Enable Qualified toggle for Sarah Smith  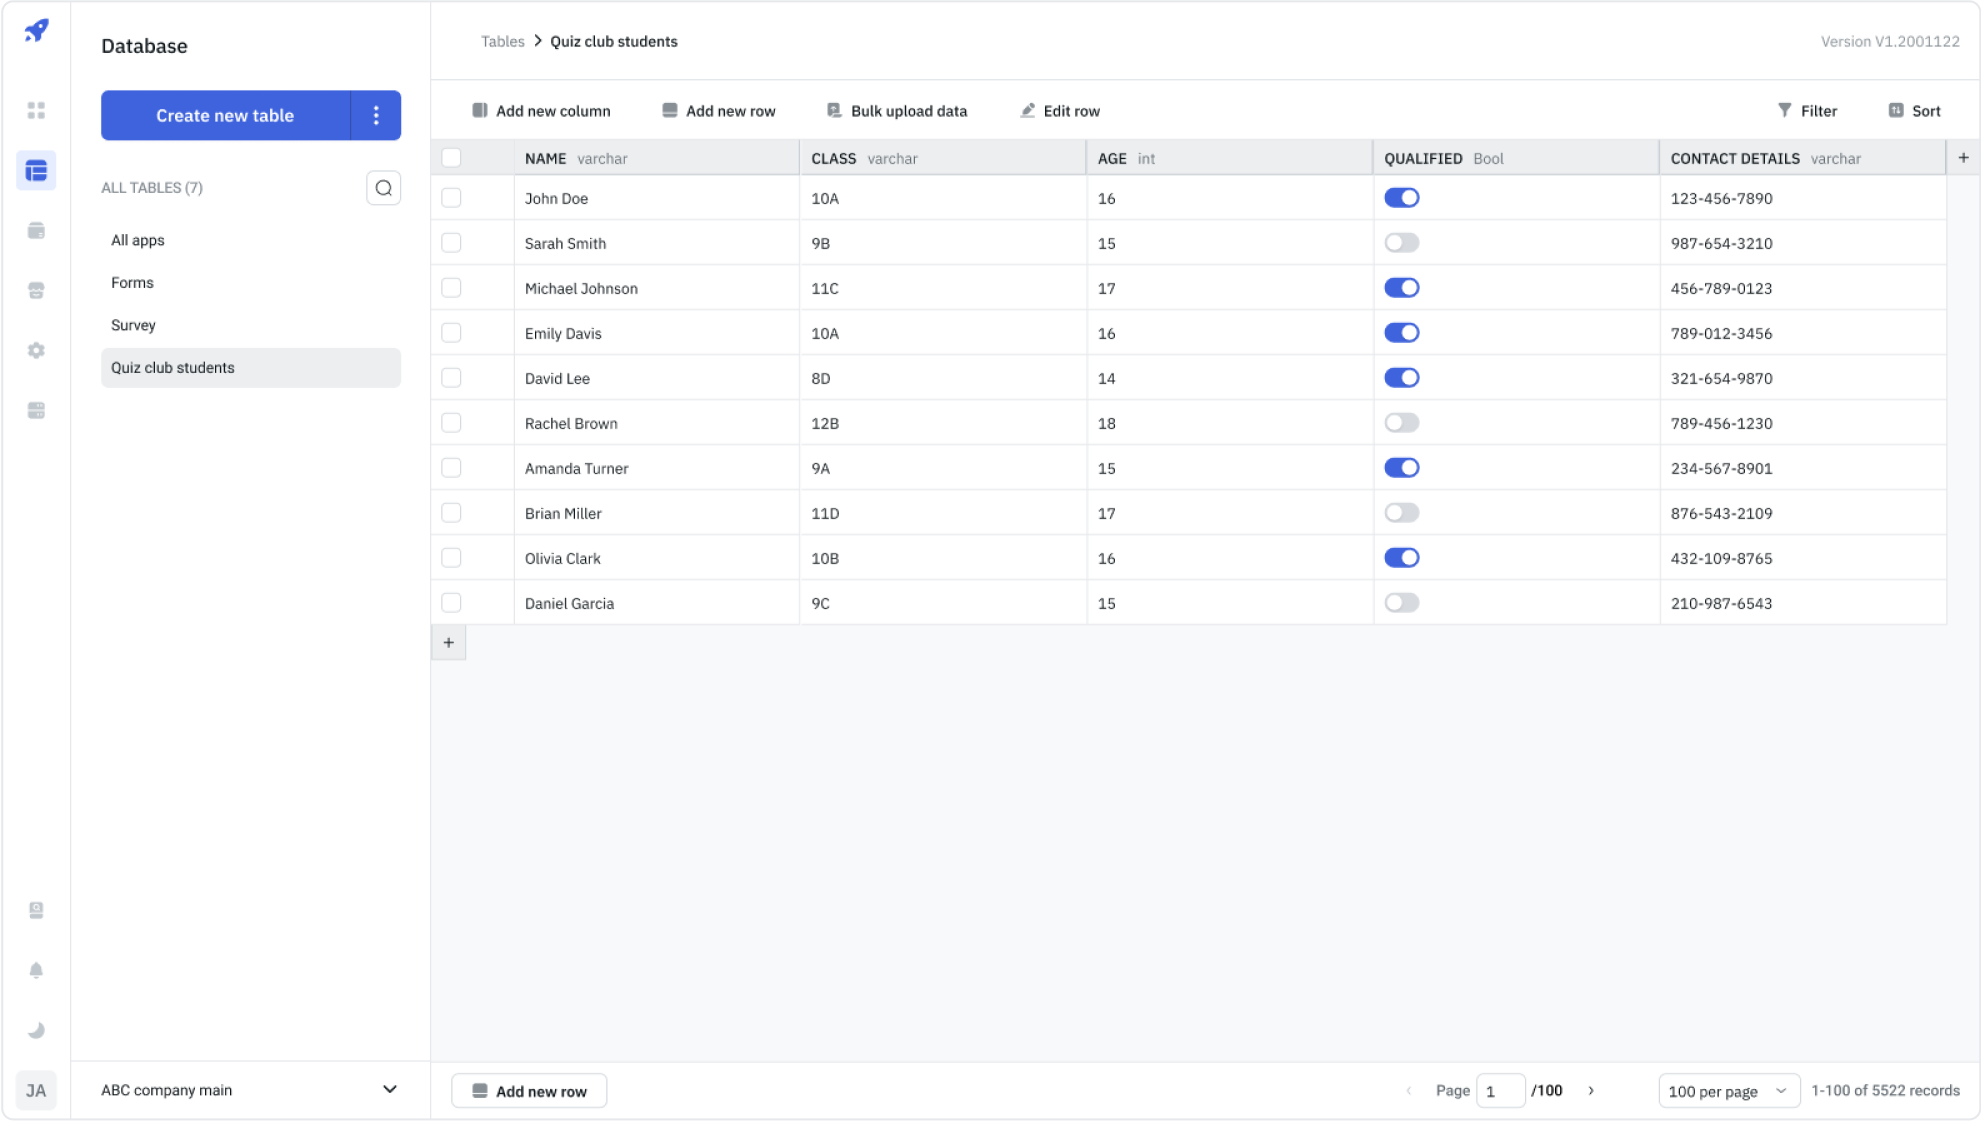[x=1401, y=243]
